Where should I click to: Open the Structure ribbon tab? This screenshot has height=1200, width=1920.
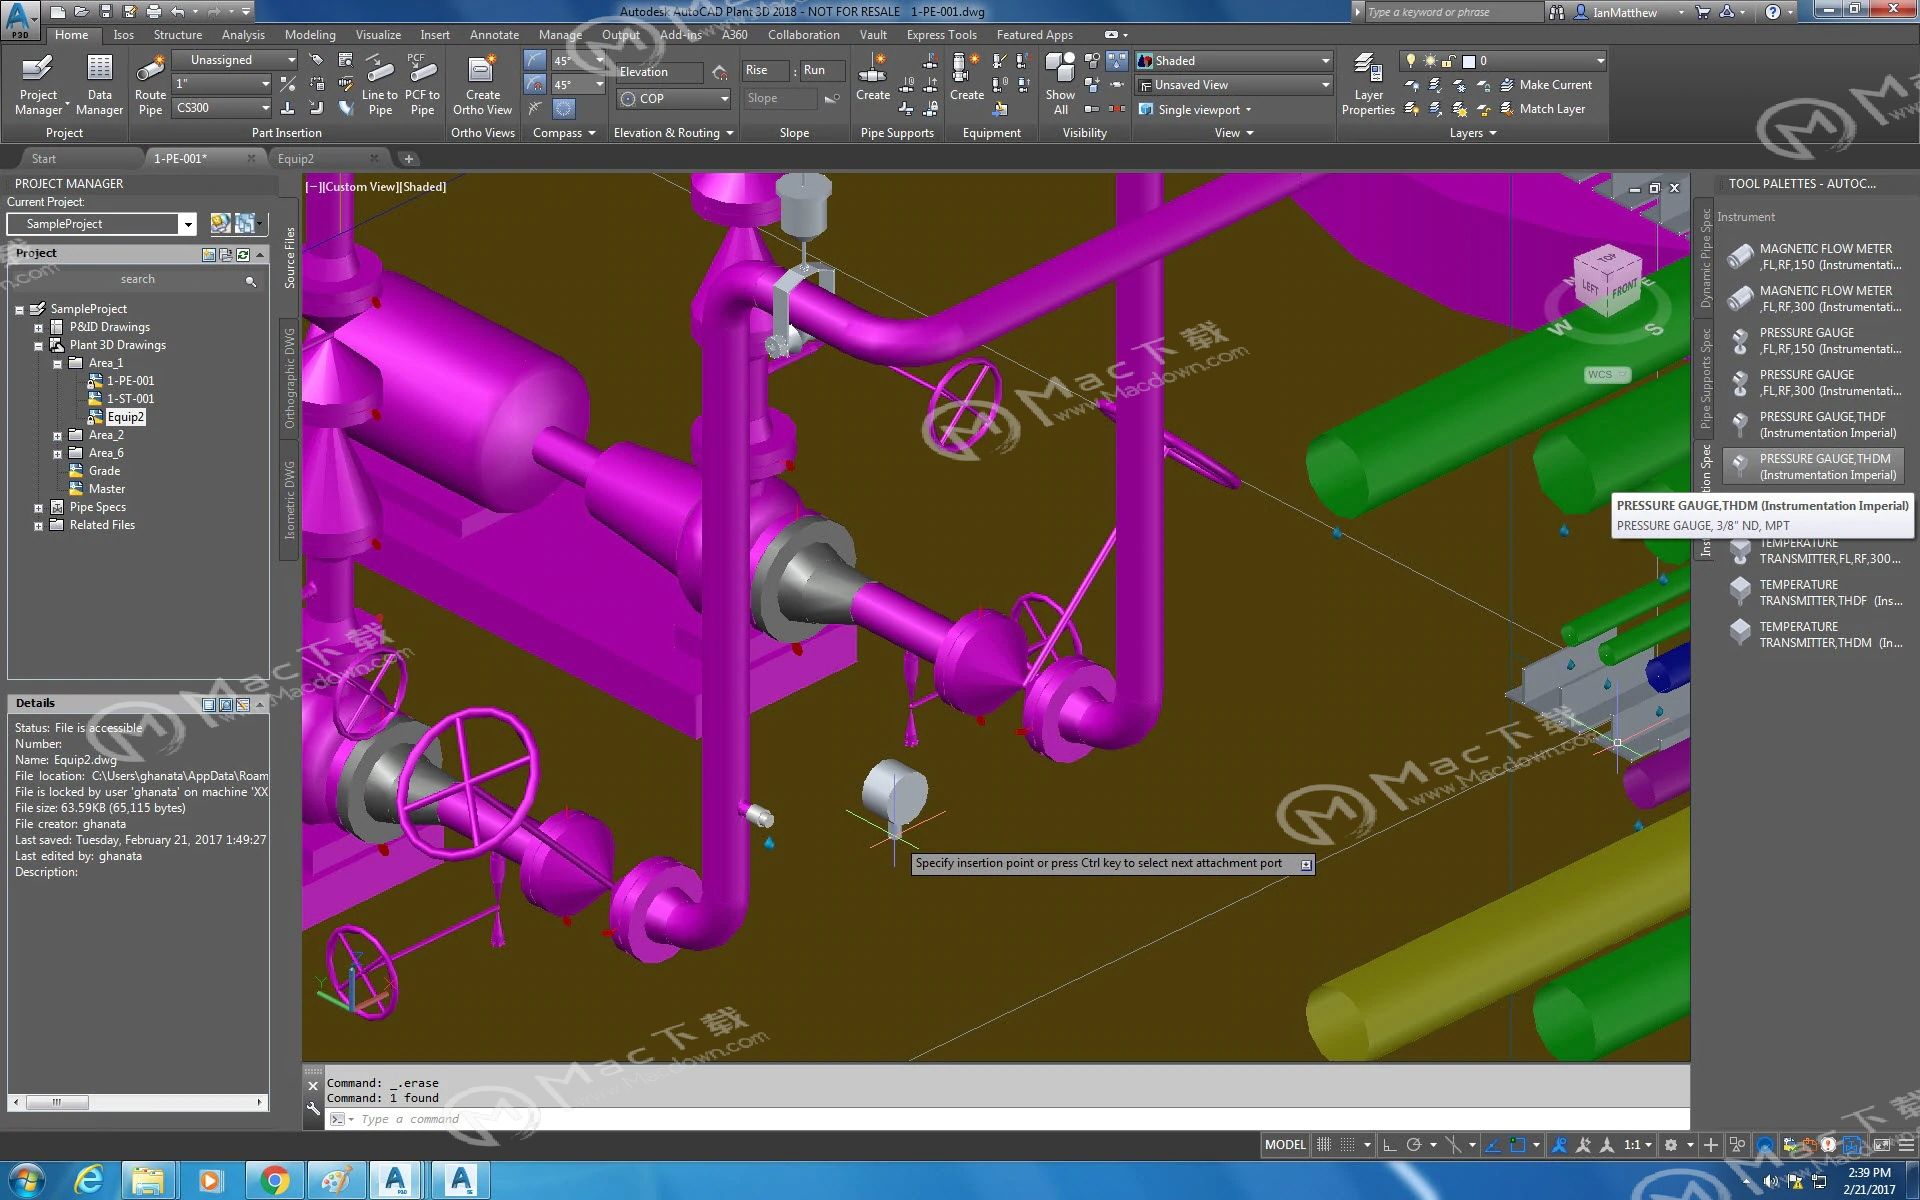click(177, 35)
